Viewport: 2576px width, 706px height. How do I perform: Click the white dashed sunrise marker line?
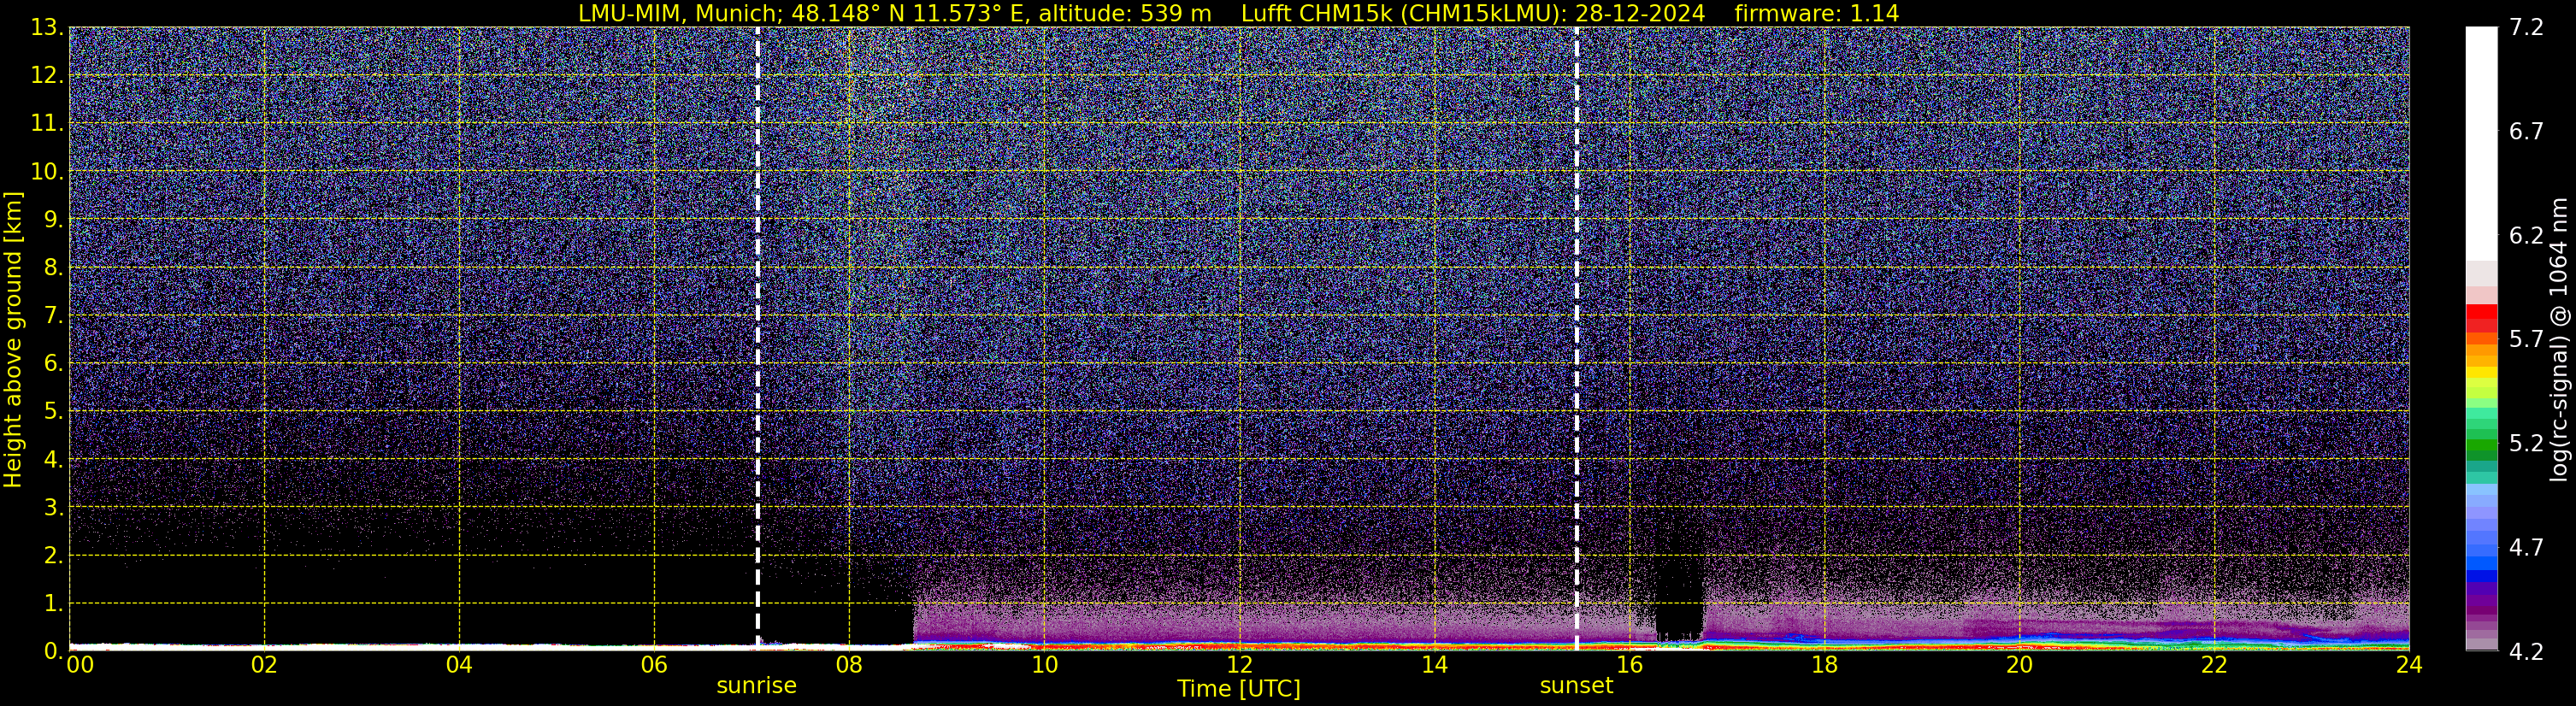(757, 338)
